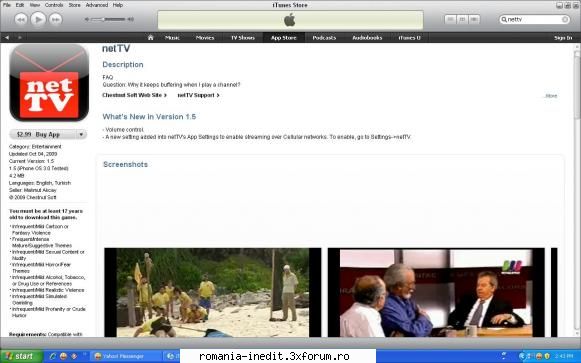Viewport: 581px width, 363px height.
Task: Click the Screenshots heading
Action: tap(125, 164)
